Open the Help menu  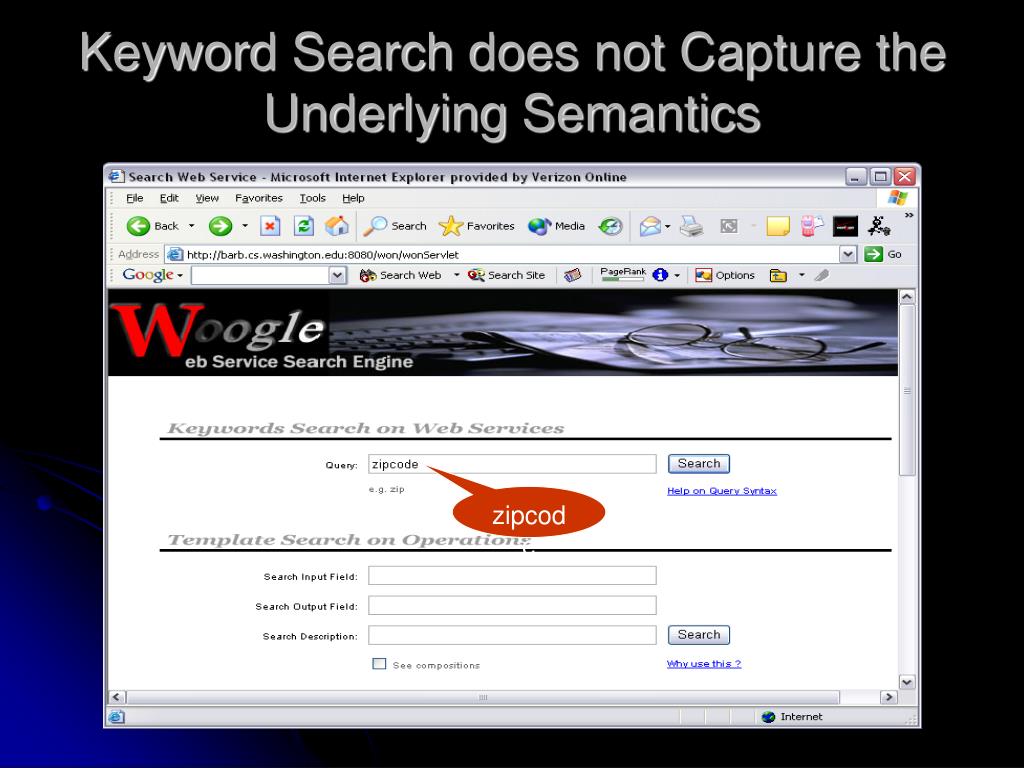(353, 198)
